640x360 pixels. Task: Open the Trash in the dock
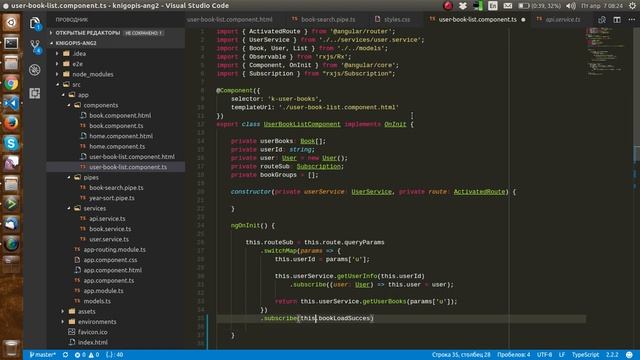pos(11,347)
